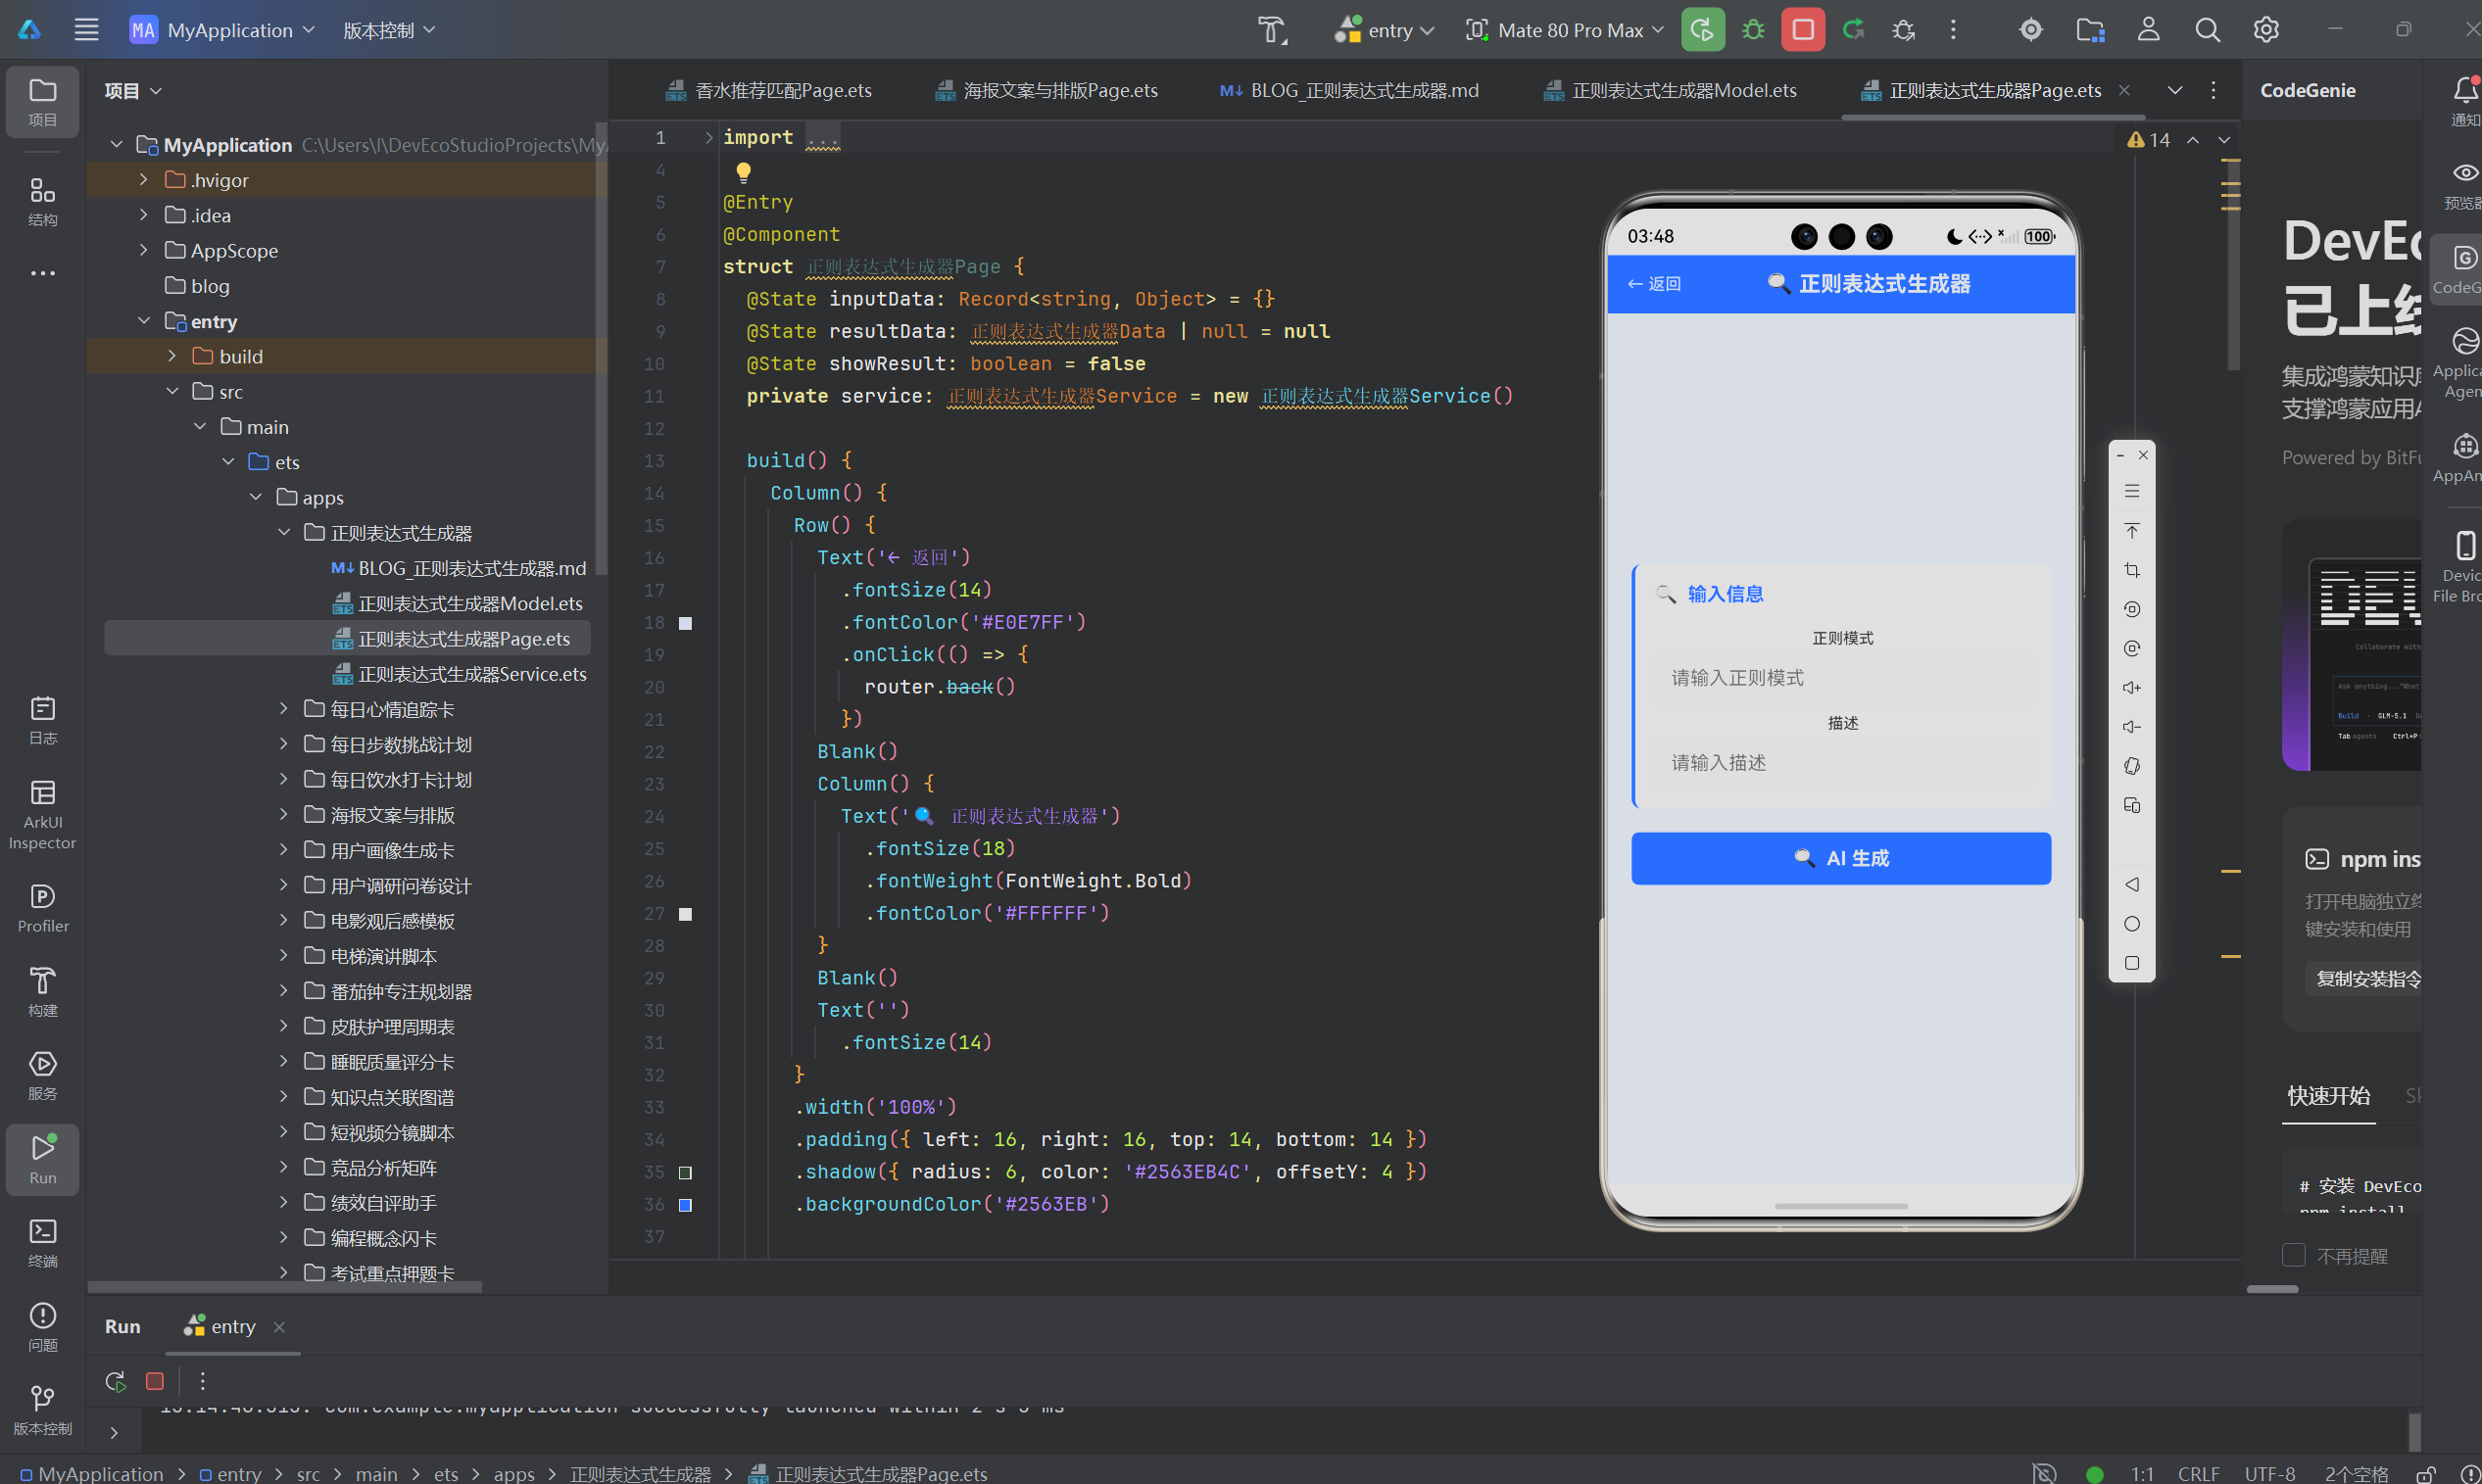The image size is (2482, 1484).
Task: Rerun entry from the Run panel
Action: click(x=116, y=1381)
